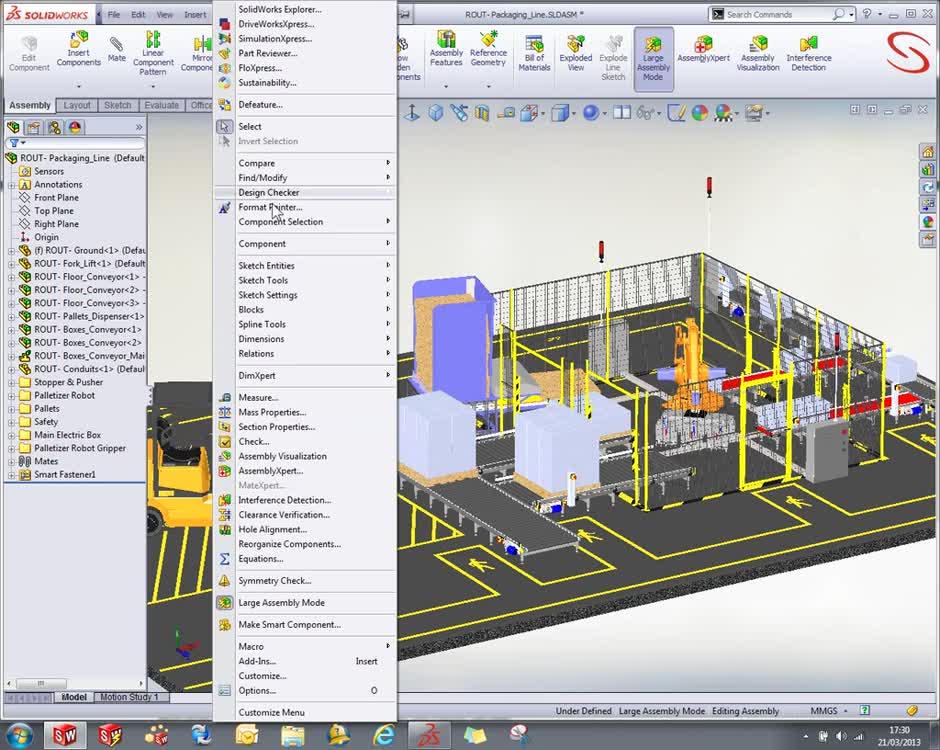Launch AssemblyXpert from the ribbon
This screenshot has height=750, width=940.
click(x=703, y=48)
